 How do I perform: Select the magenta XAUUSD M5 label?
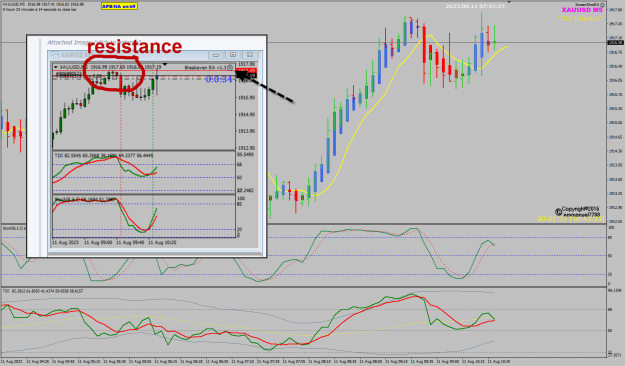coord(582,10)
